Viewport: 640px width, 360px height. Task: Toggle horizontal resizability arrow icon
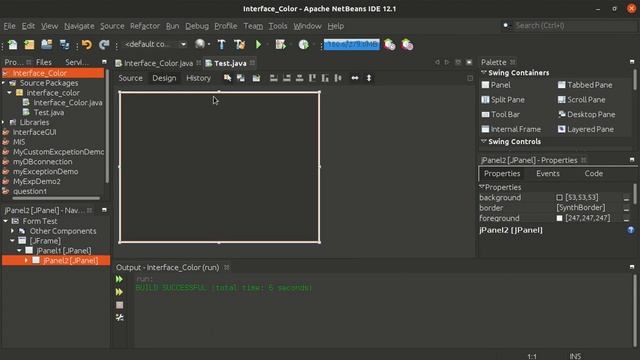pos(355,78)
